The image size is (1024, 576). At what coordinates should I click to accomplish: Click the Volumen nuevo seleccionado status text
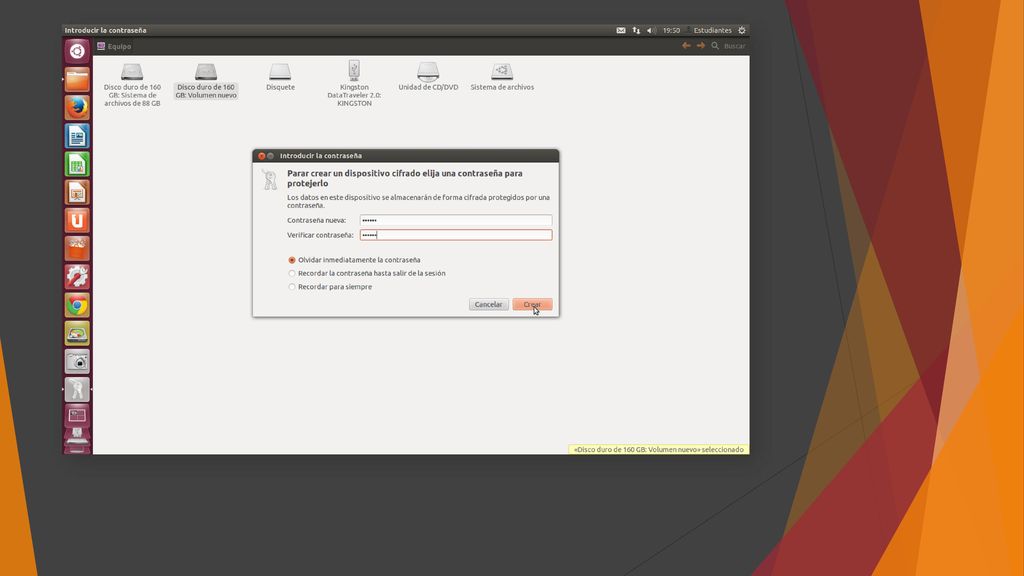(x=659, y=449)
